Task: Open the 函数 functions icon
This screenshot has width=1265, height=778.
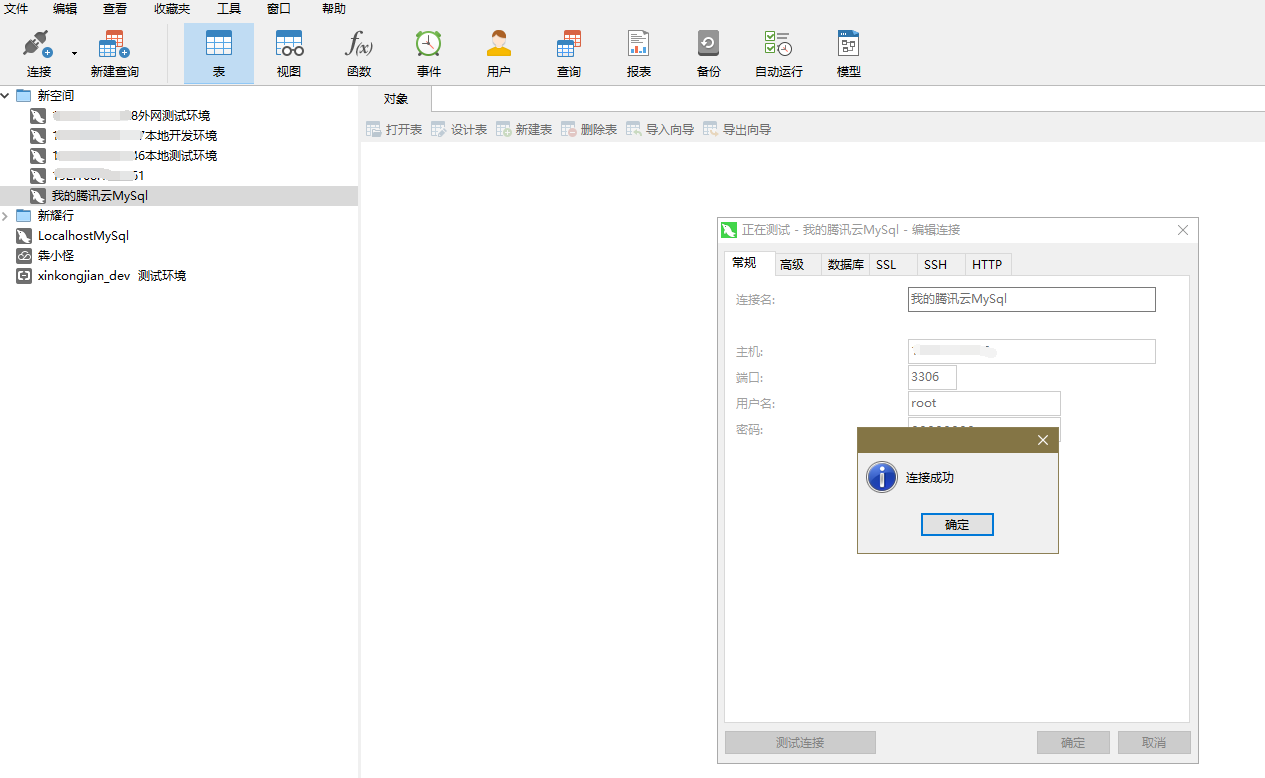Action: (359, 53)
